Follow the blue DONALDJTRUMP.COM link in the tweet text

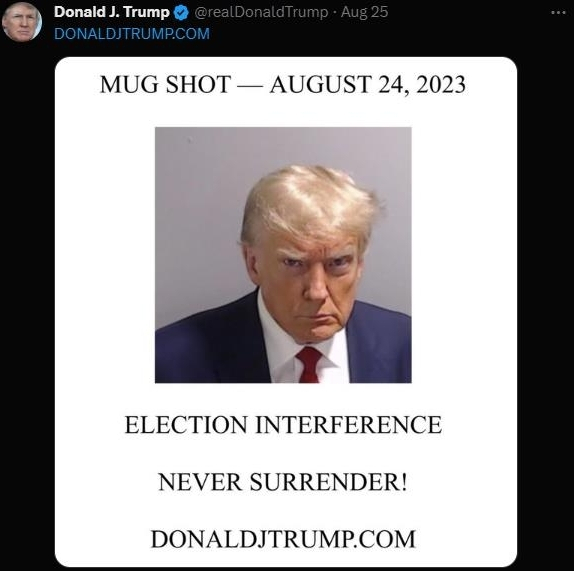[x=132, y=34]
